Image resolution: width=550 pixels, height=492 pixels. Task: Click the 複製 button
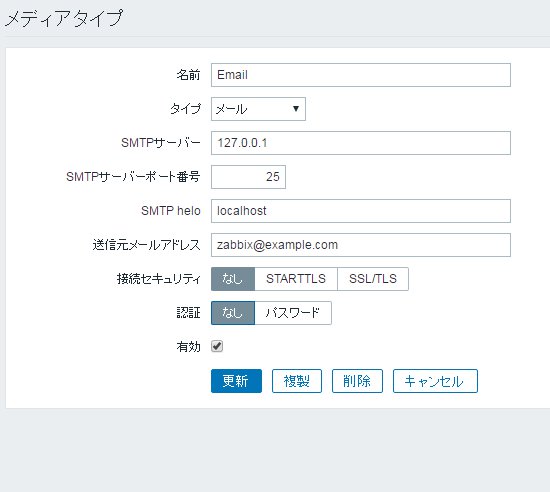click(297, 381)
